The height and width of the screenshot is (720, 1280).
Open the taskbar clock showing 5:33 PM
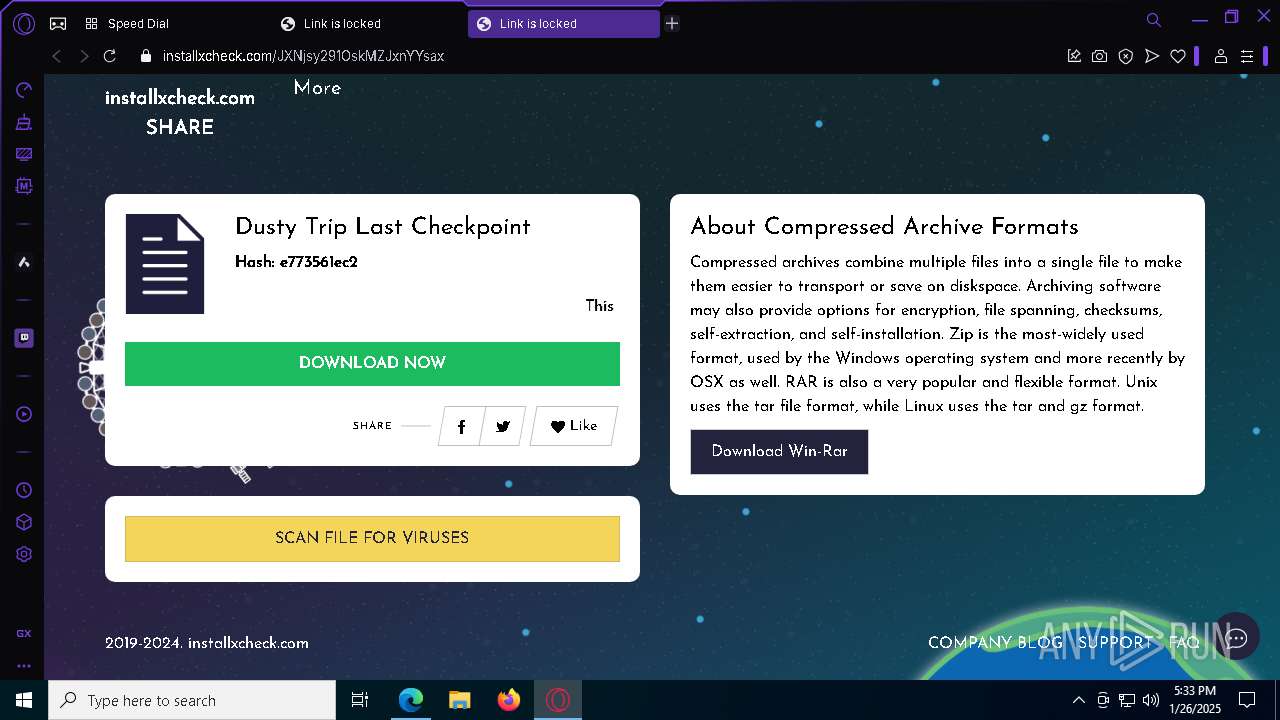(1195, 700)
